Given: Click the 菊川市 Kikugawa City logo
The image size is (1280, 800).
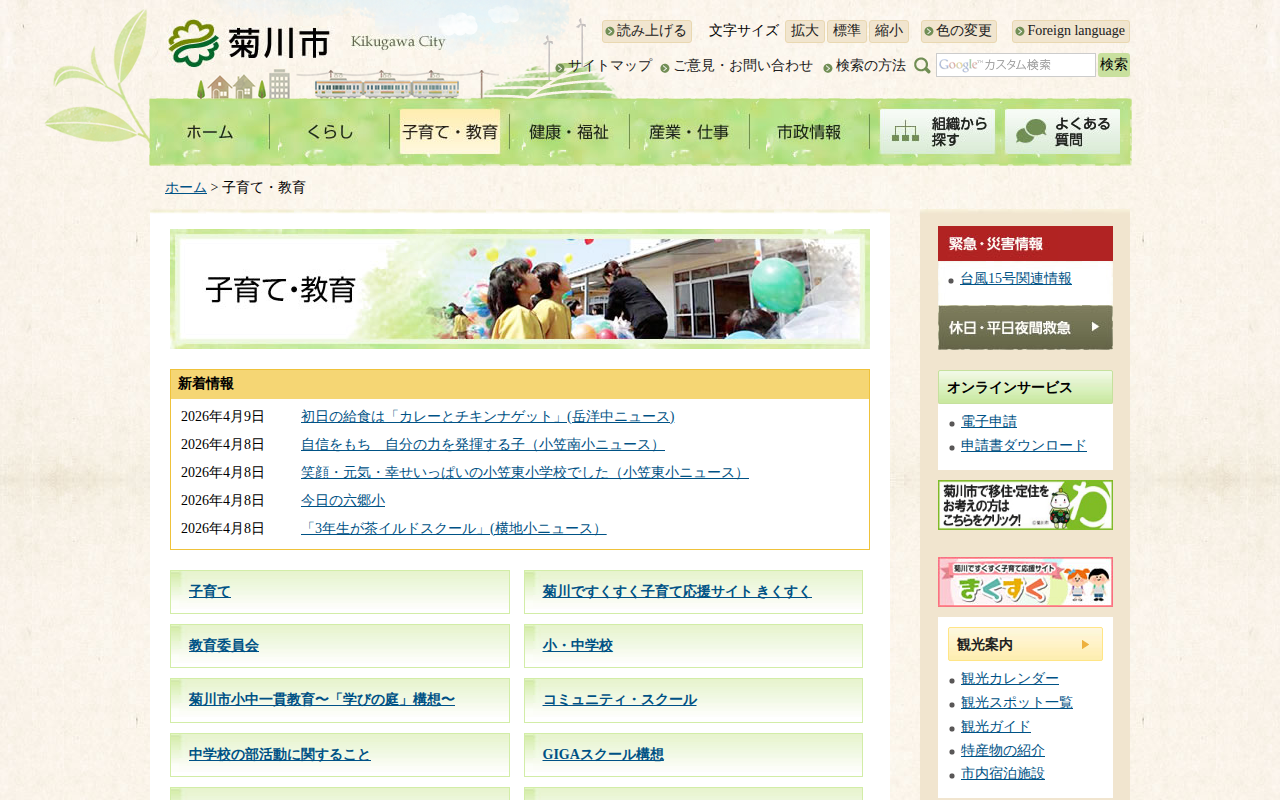Looking at the screenshot, I should (307, 43).
